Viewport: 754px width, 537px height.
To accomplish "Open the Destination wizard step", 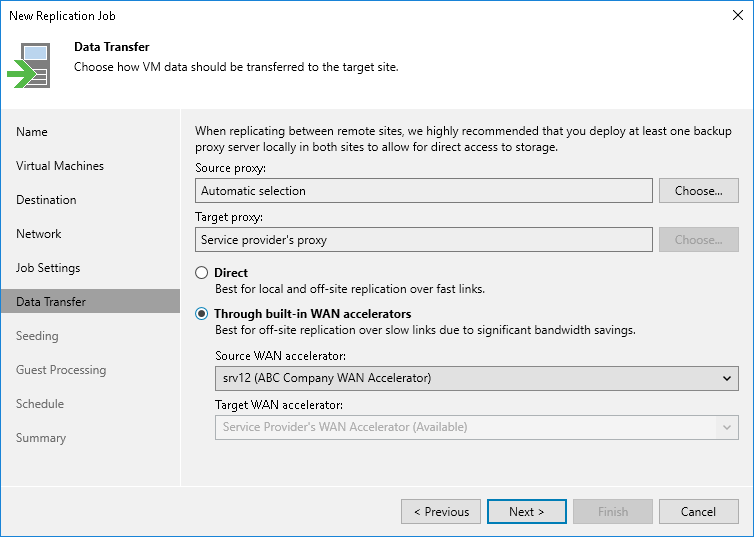I will pyautogui.click(x=46, y=200).
